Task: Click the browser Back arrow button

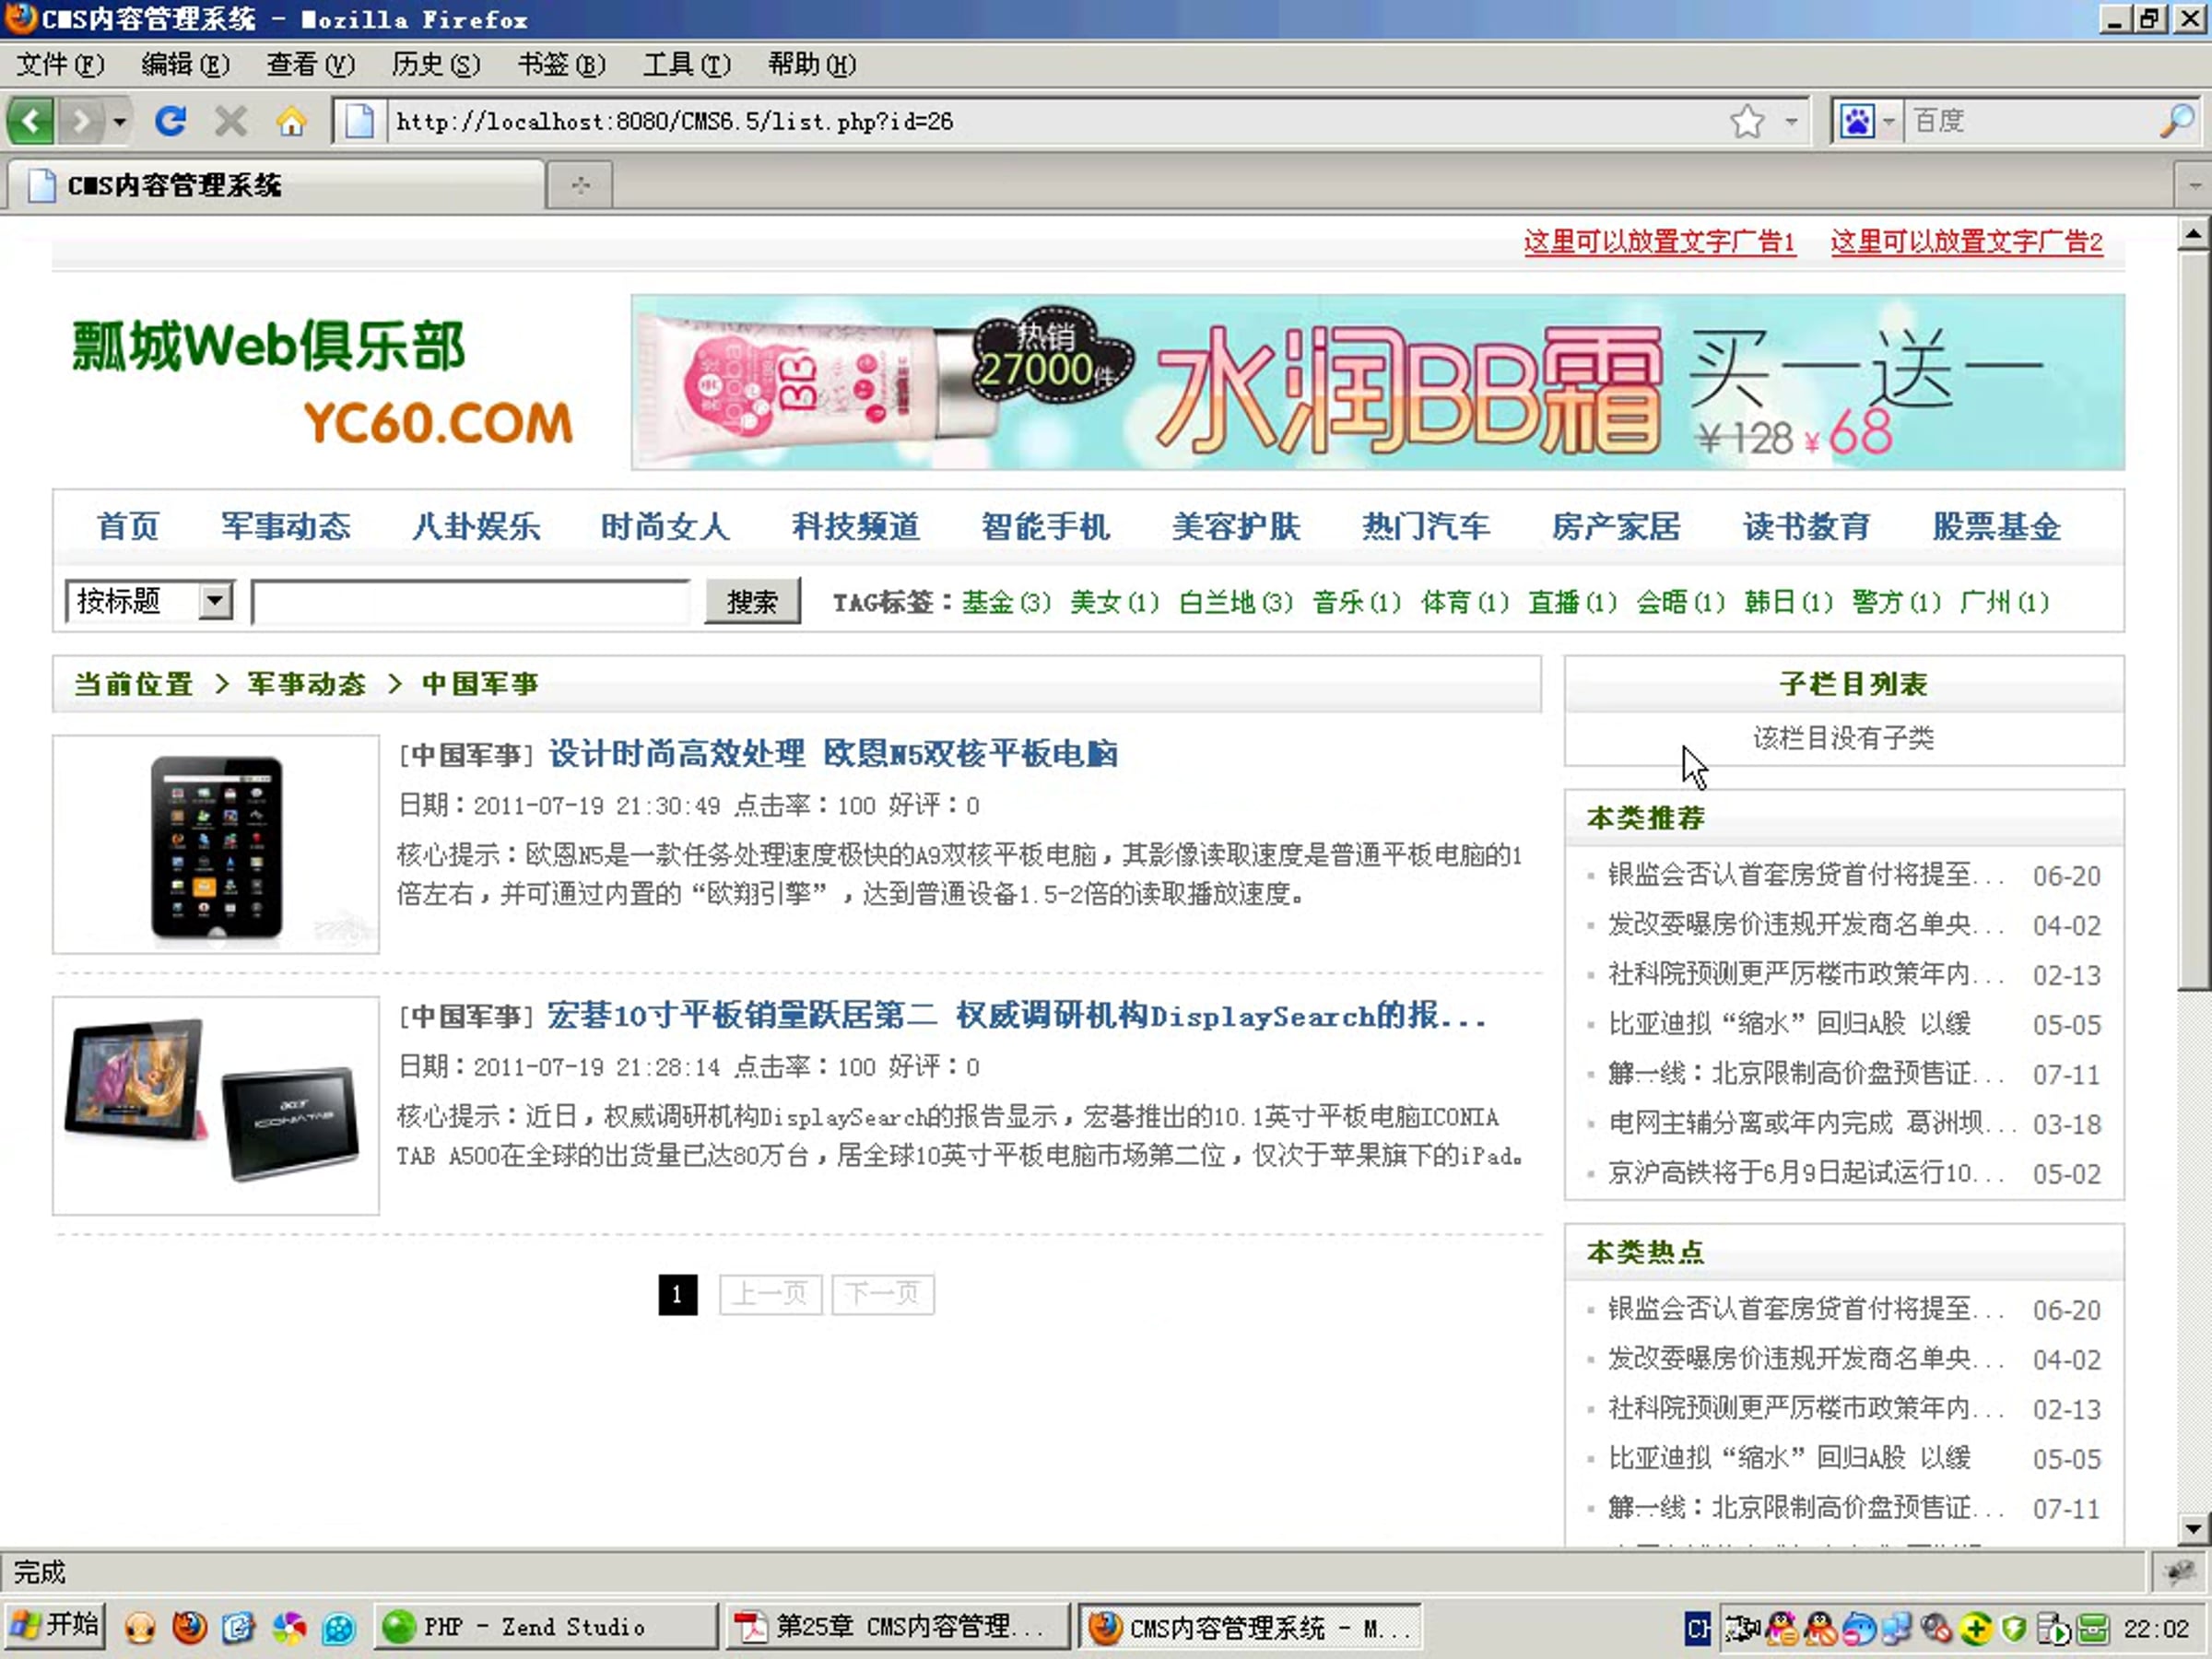Action: coord(30,122)
